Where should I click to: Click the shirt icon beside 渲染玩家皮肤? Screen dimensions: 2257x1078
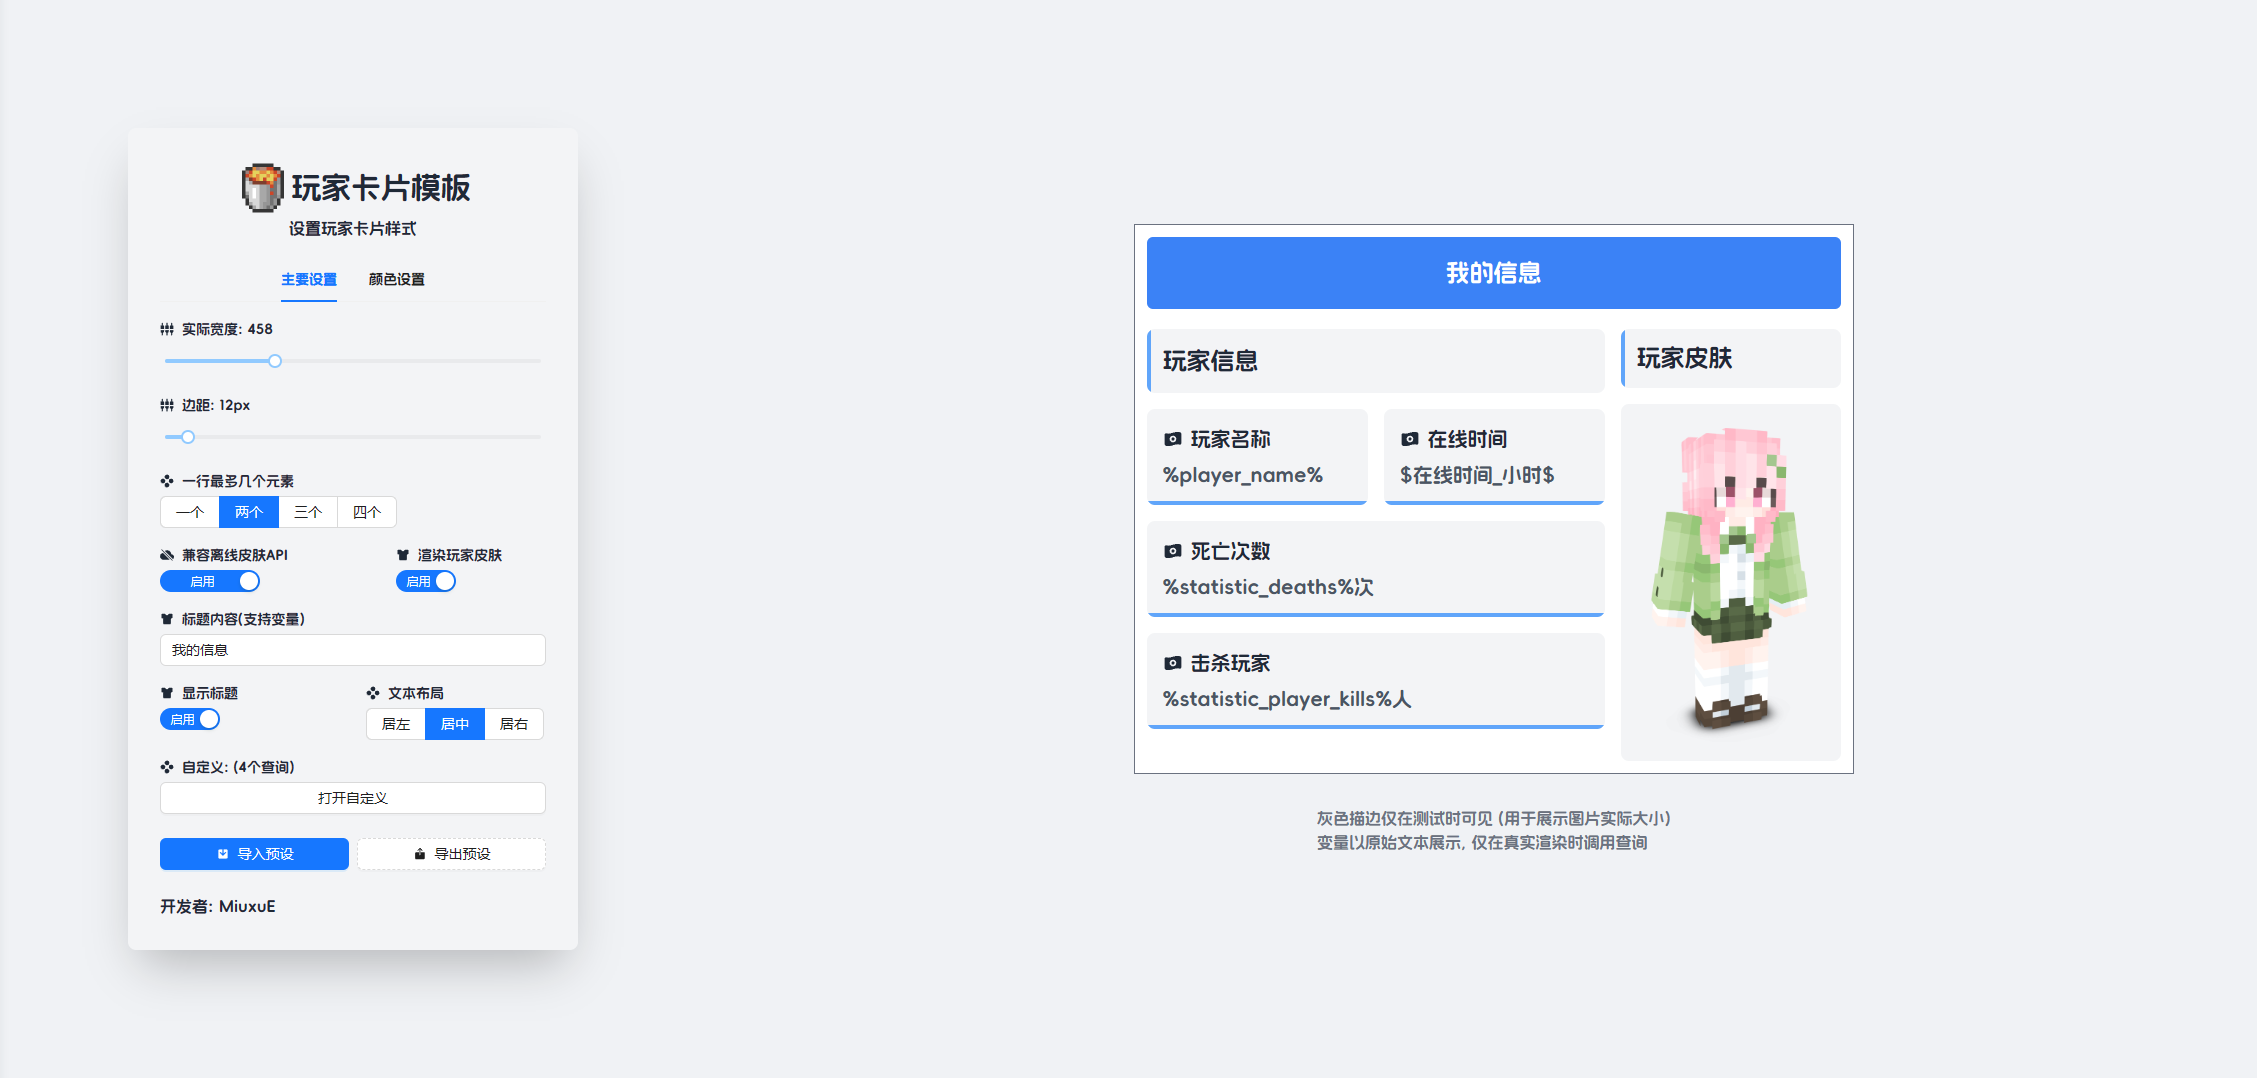pos(403,555)
